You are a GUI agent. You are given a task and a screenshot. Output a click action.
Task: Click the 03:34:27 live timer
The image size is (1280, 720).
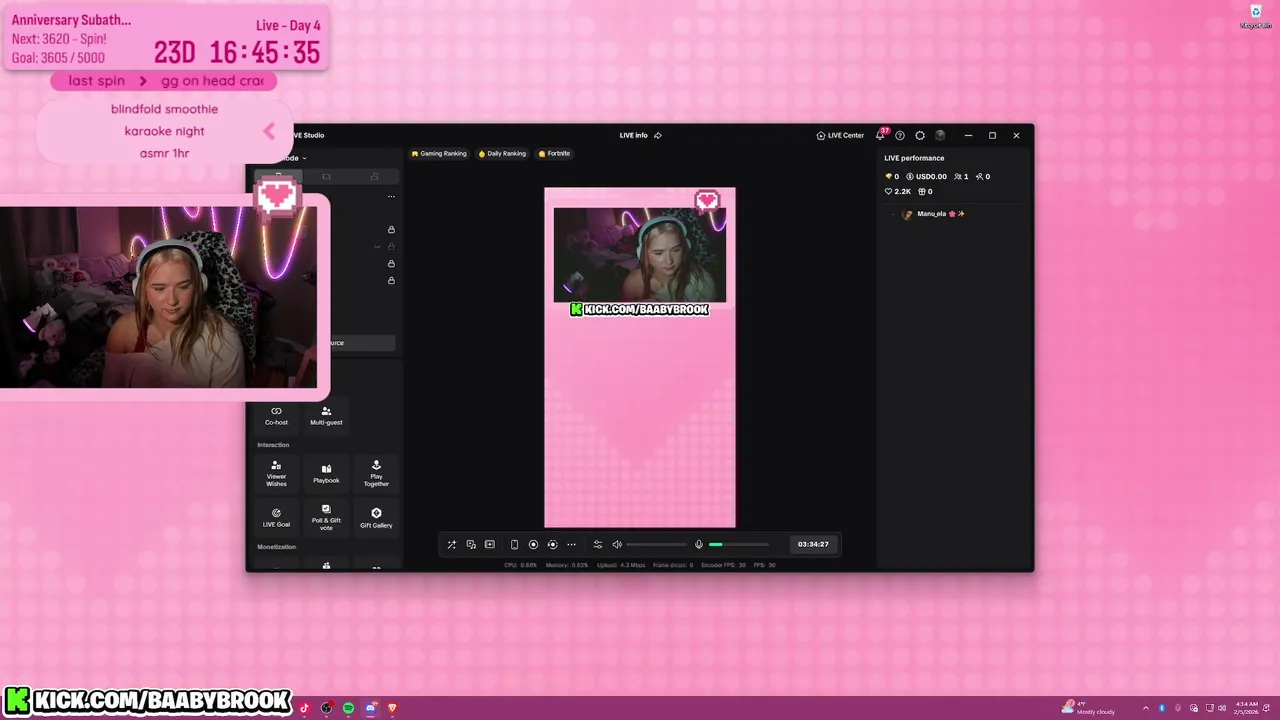813,545
